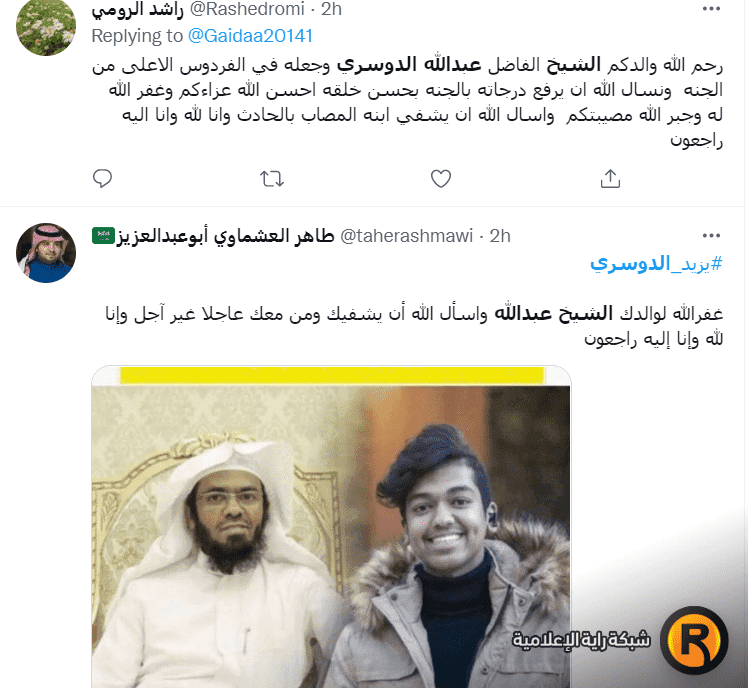Open display name راشد الرومي

click(x=137, y=10)
